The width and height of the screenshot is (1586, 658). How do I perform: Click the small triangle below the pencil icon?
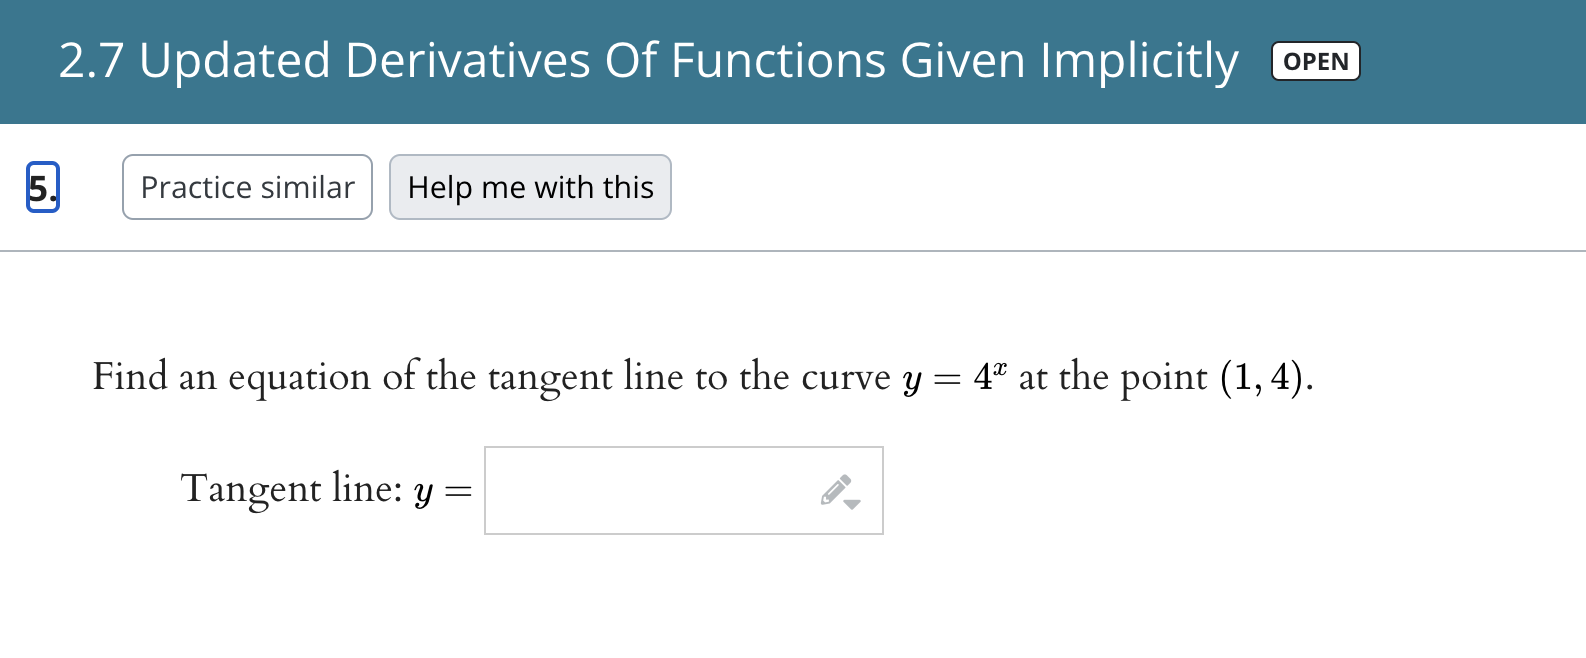click(x=853, y=503)
